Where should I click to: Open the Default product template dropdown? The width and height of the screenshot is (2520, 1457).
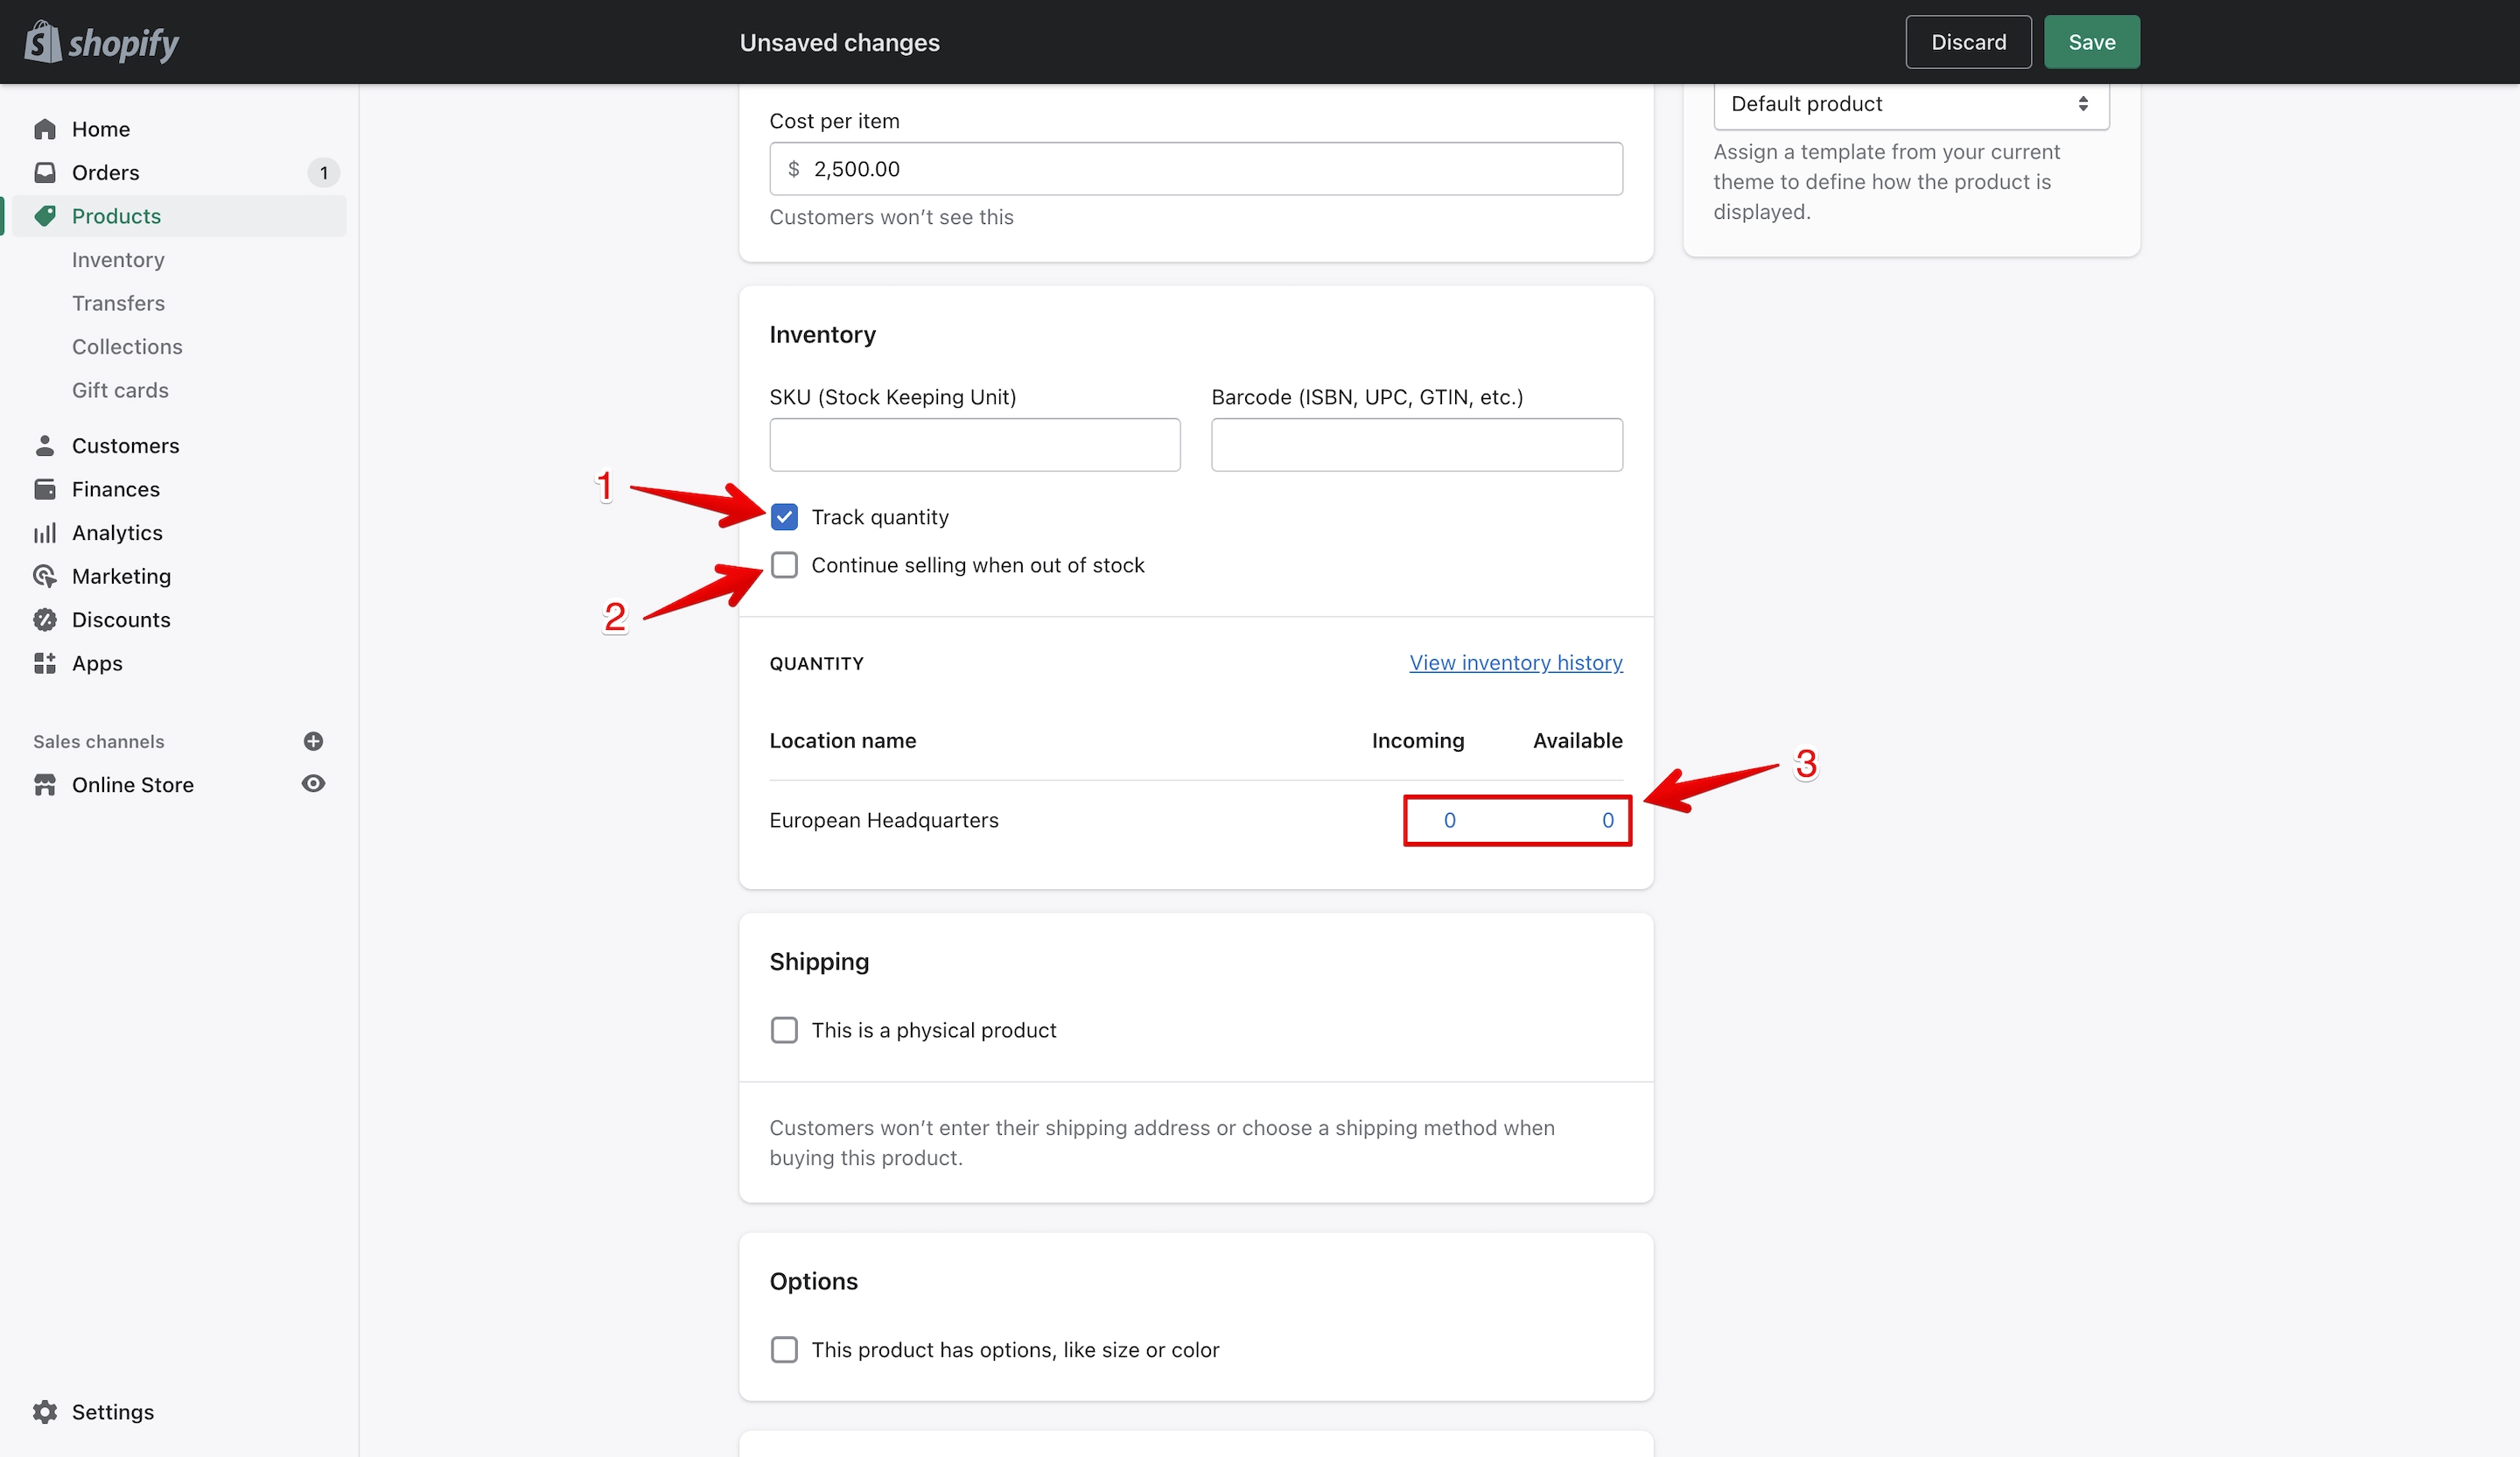pos(1911,104)
